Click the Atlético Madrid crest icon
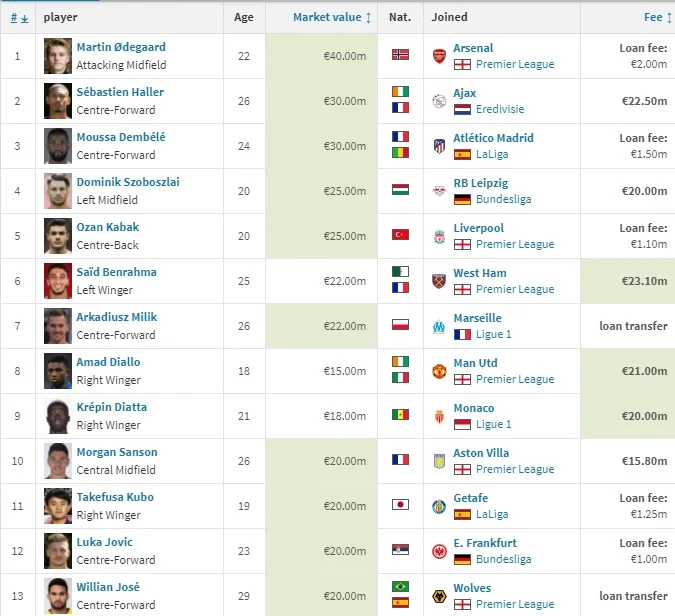Screen dimensions: 675x616 pyautogui.click(x=438, y=146)
